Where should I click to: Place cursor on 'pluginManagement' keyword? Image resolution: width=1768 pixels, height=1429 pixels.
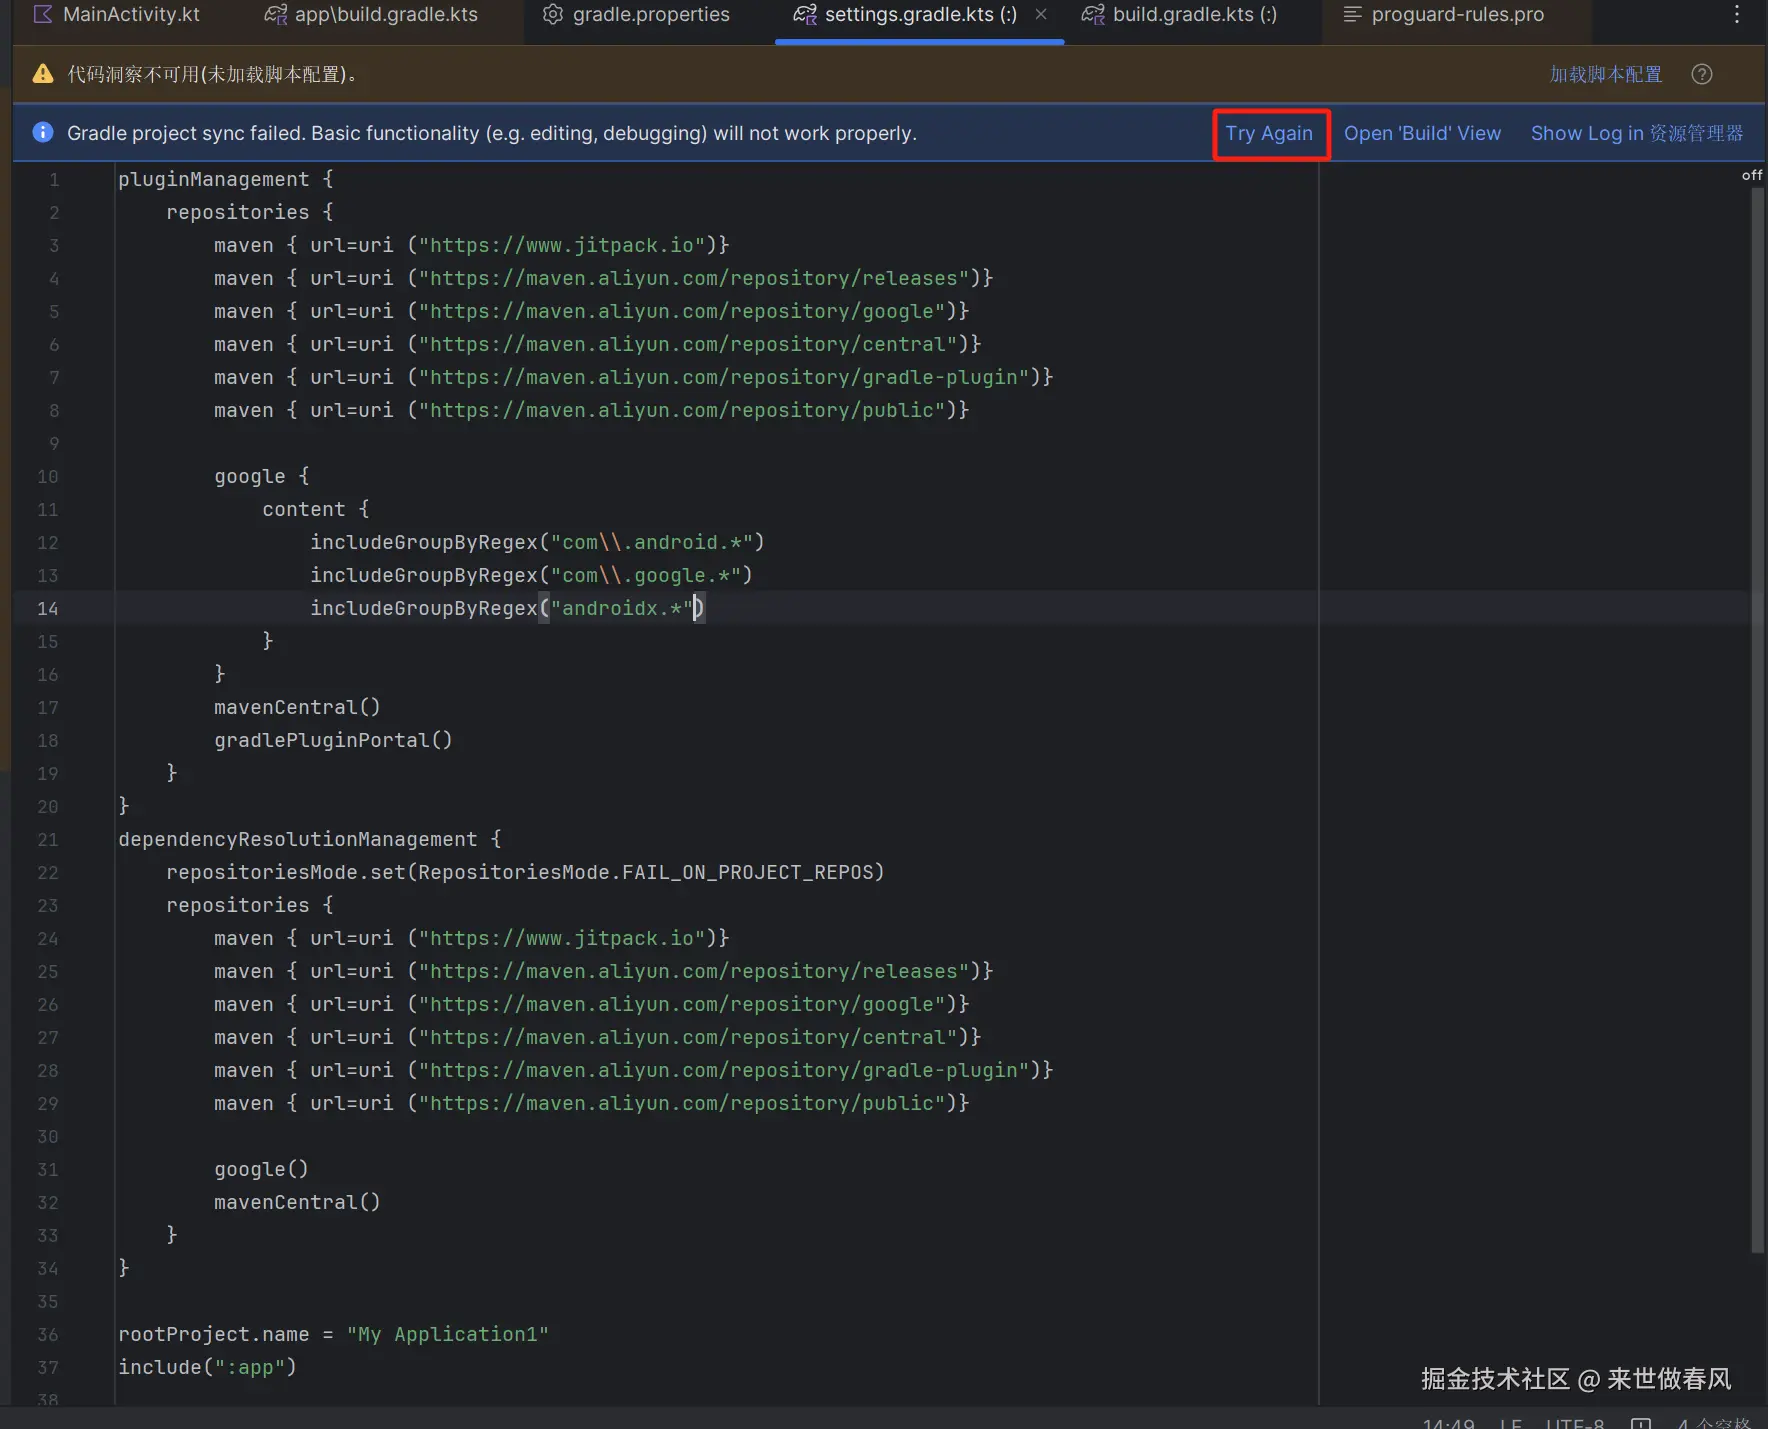click(x=214, y=179)
